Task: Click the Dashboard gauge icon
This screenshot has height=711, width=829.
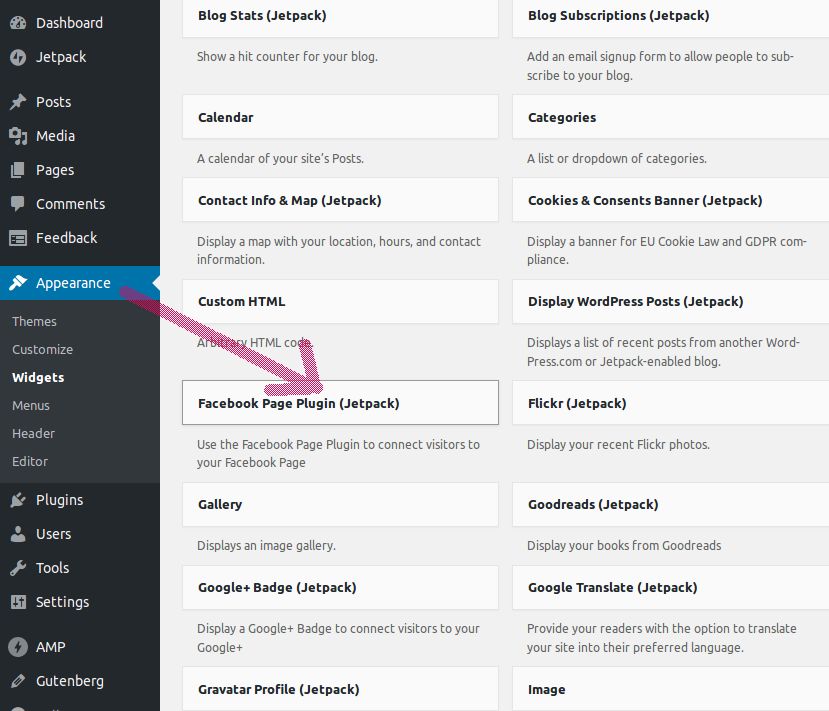Action: click(x=18, y=23)
